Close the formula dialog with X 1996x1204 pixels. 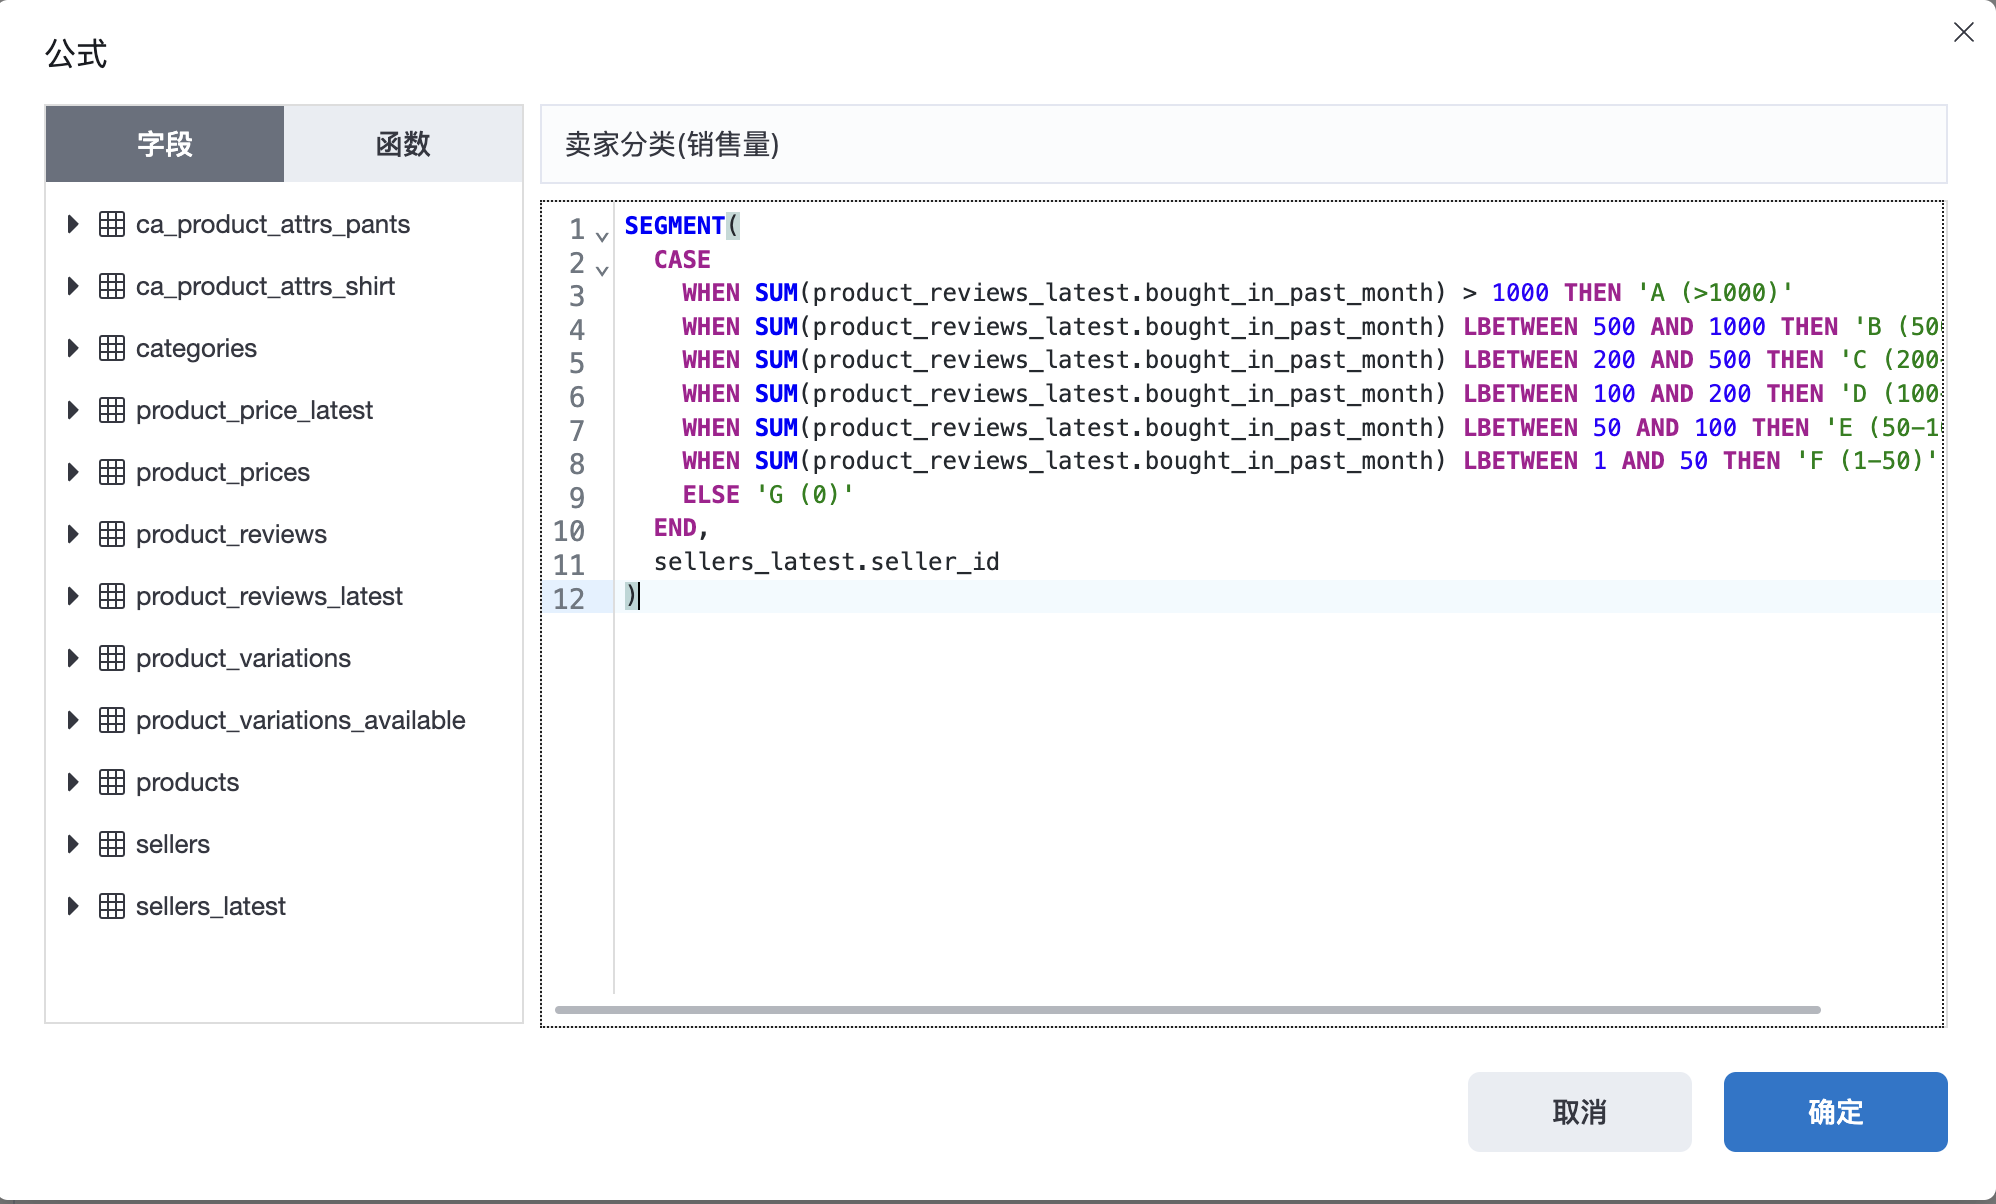[x=1963, y=33]
